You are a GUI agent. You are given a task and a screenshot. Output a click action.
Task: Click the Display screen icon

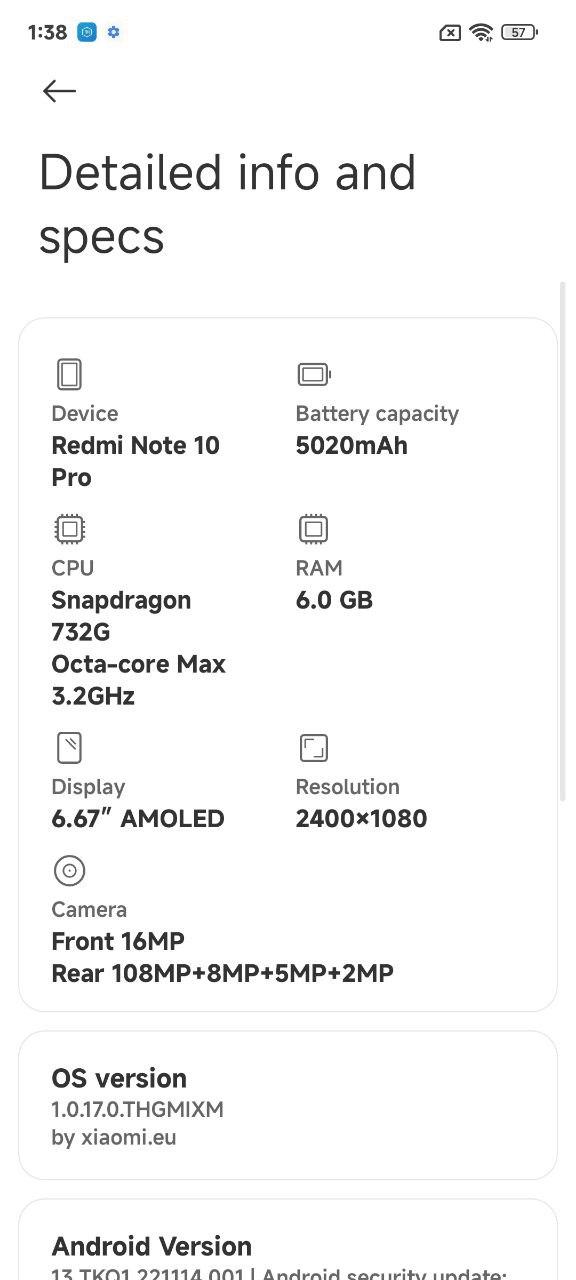[69, 748]
